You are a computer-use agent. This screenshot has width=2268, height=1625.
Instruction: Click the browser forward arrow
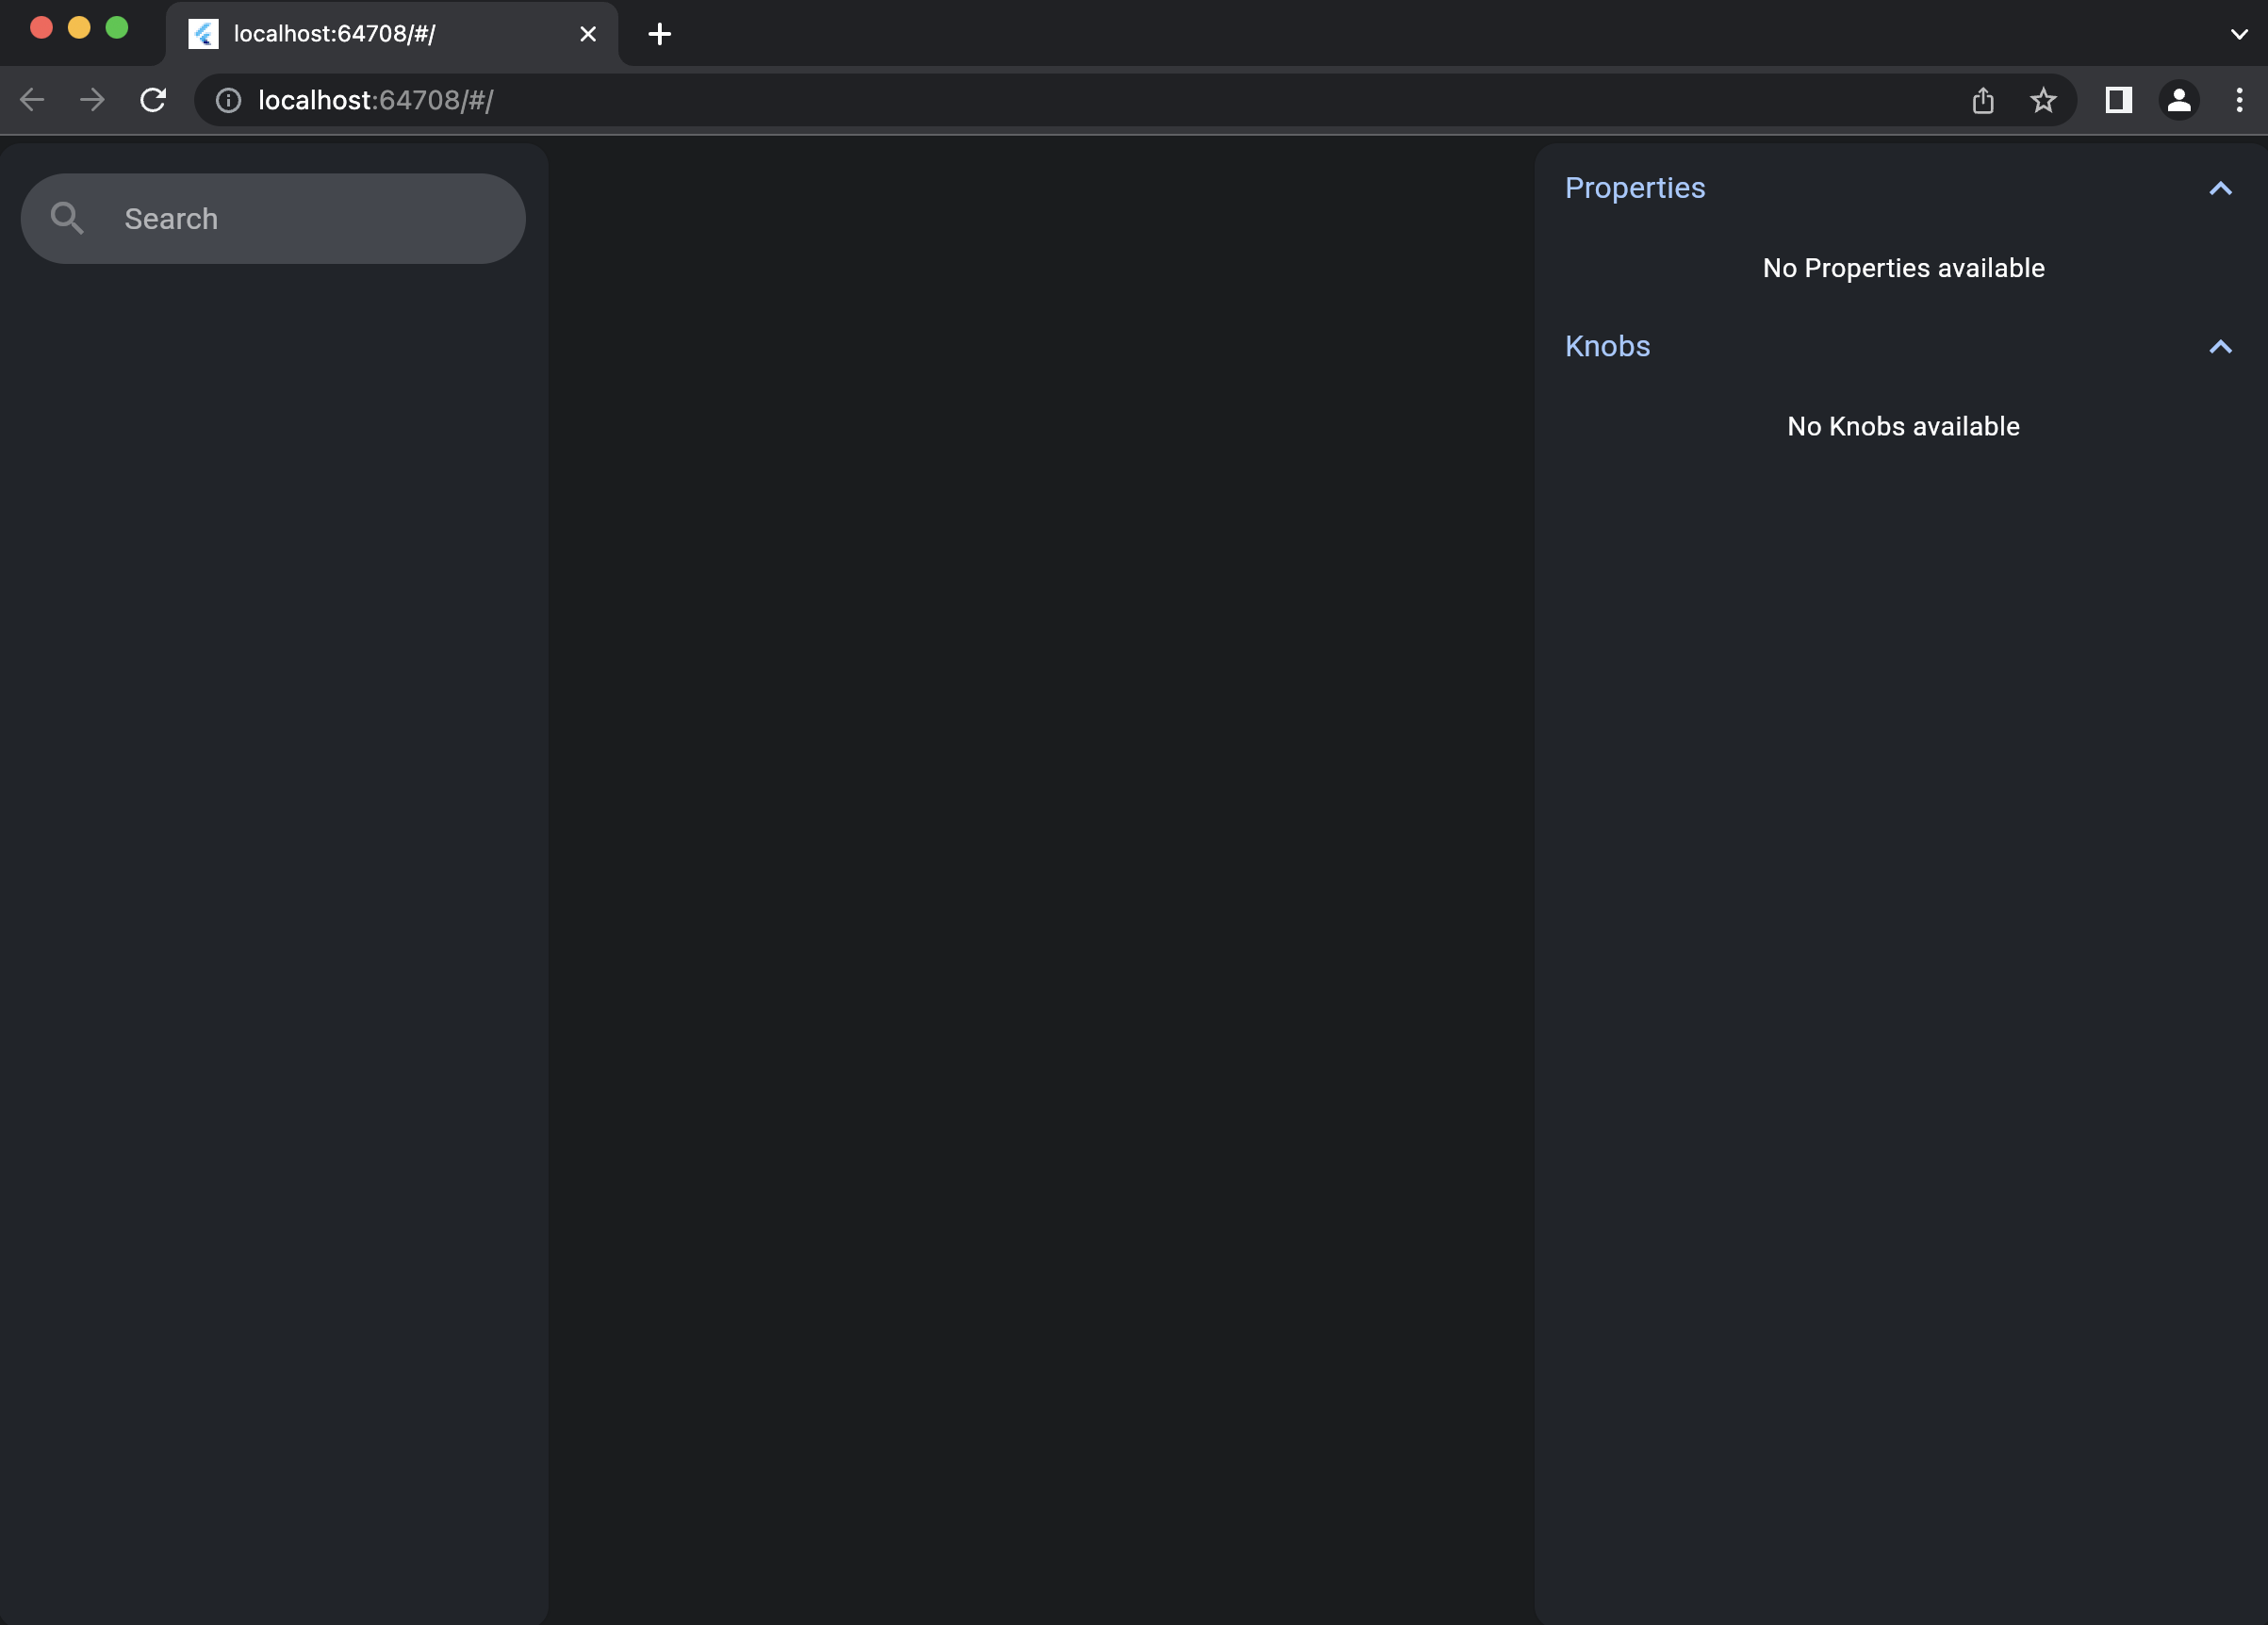pyautogui.click(x=92, y=100)
